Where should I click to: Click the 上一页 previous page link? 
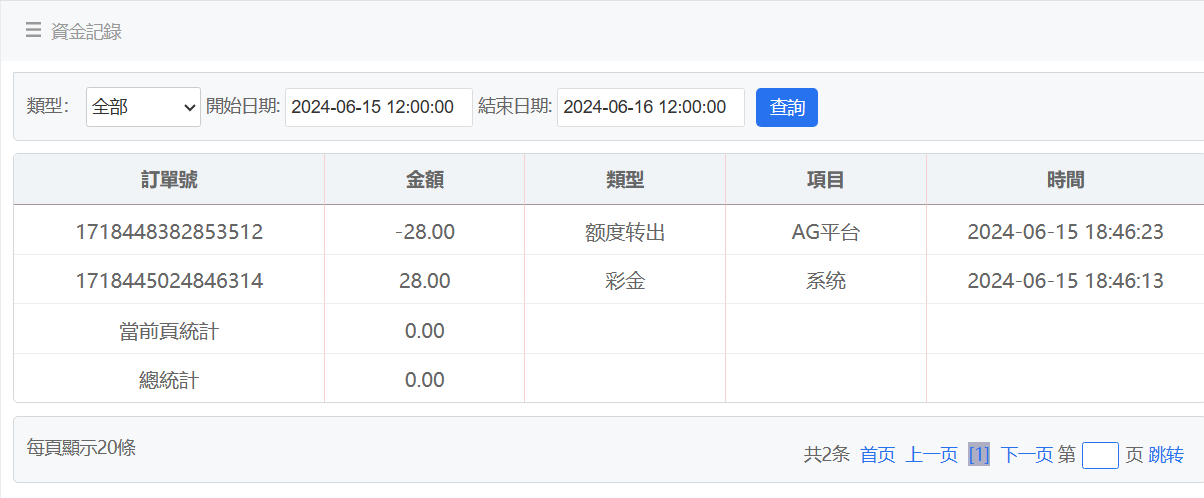pyautogui.click(x=931, y=455)
